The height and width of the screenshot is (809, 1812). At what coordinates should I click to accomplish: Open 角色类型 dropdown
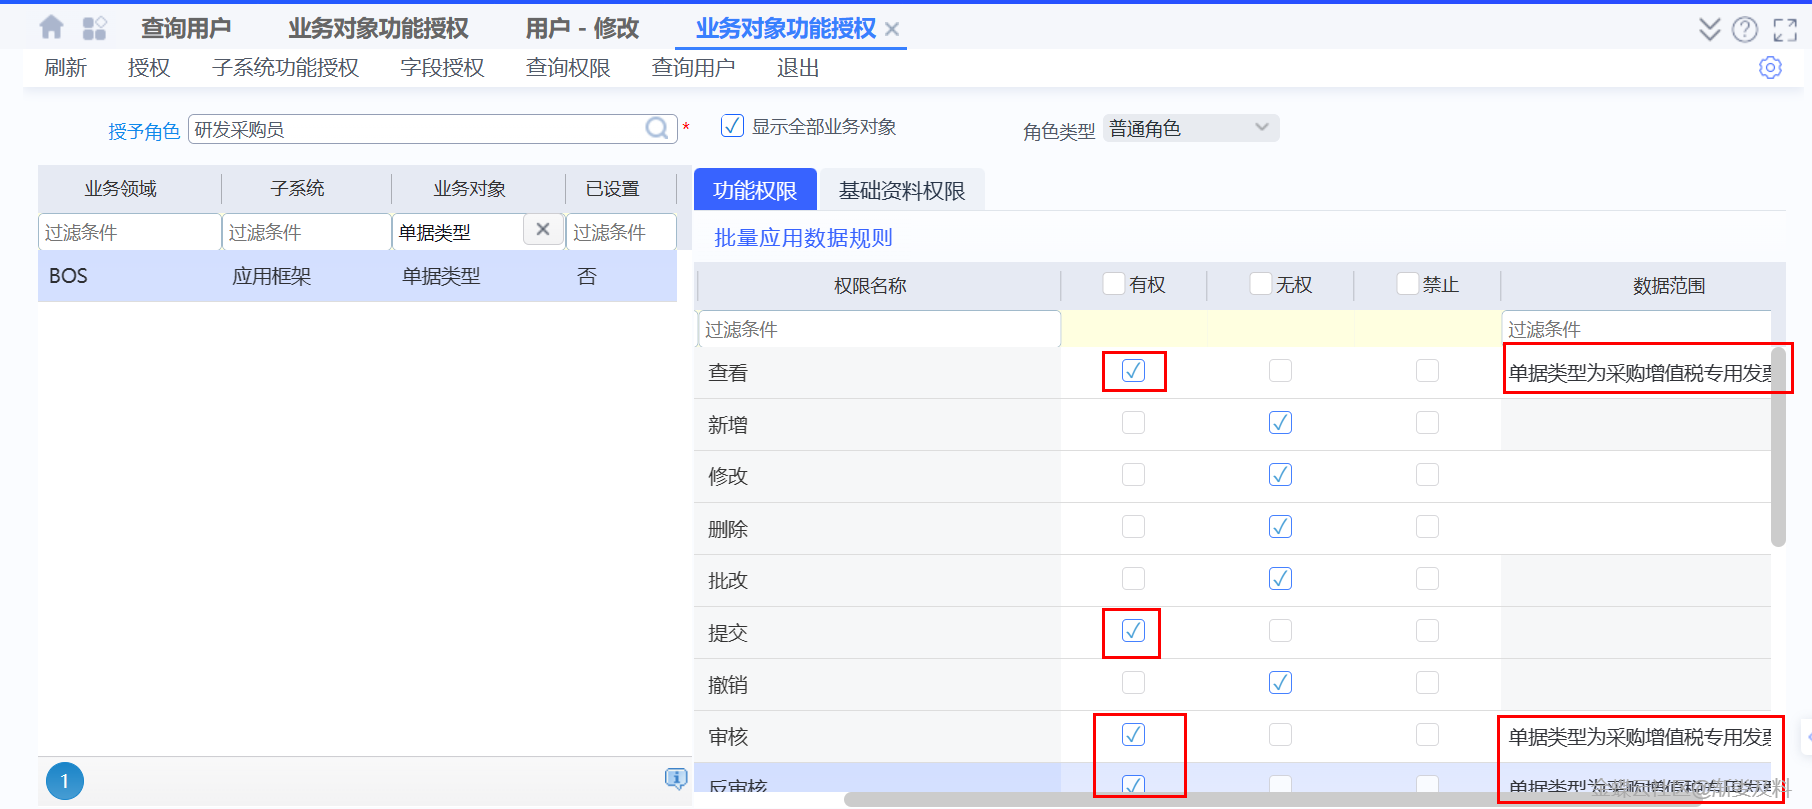click(x=1191, y=128)
